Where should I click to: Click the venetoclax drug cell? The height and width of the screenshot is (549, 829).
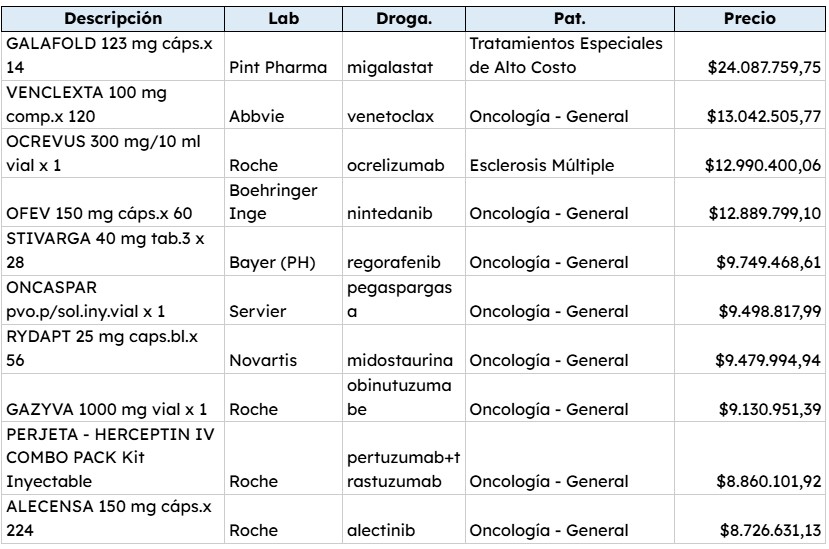392,116
